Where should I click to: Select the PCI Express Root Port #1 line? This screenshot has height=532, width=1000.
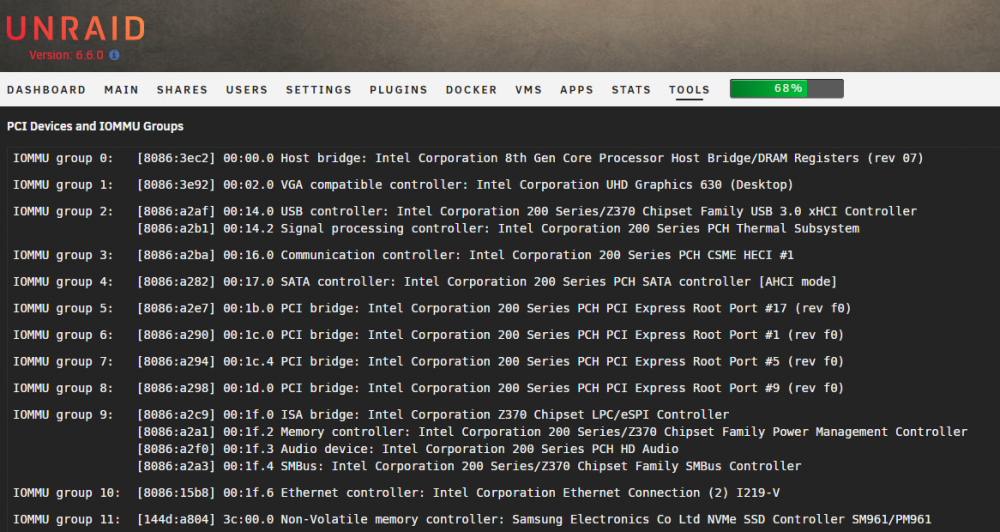tap(490, 335)
